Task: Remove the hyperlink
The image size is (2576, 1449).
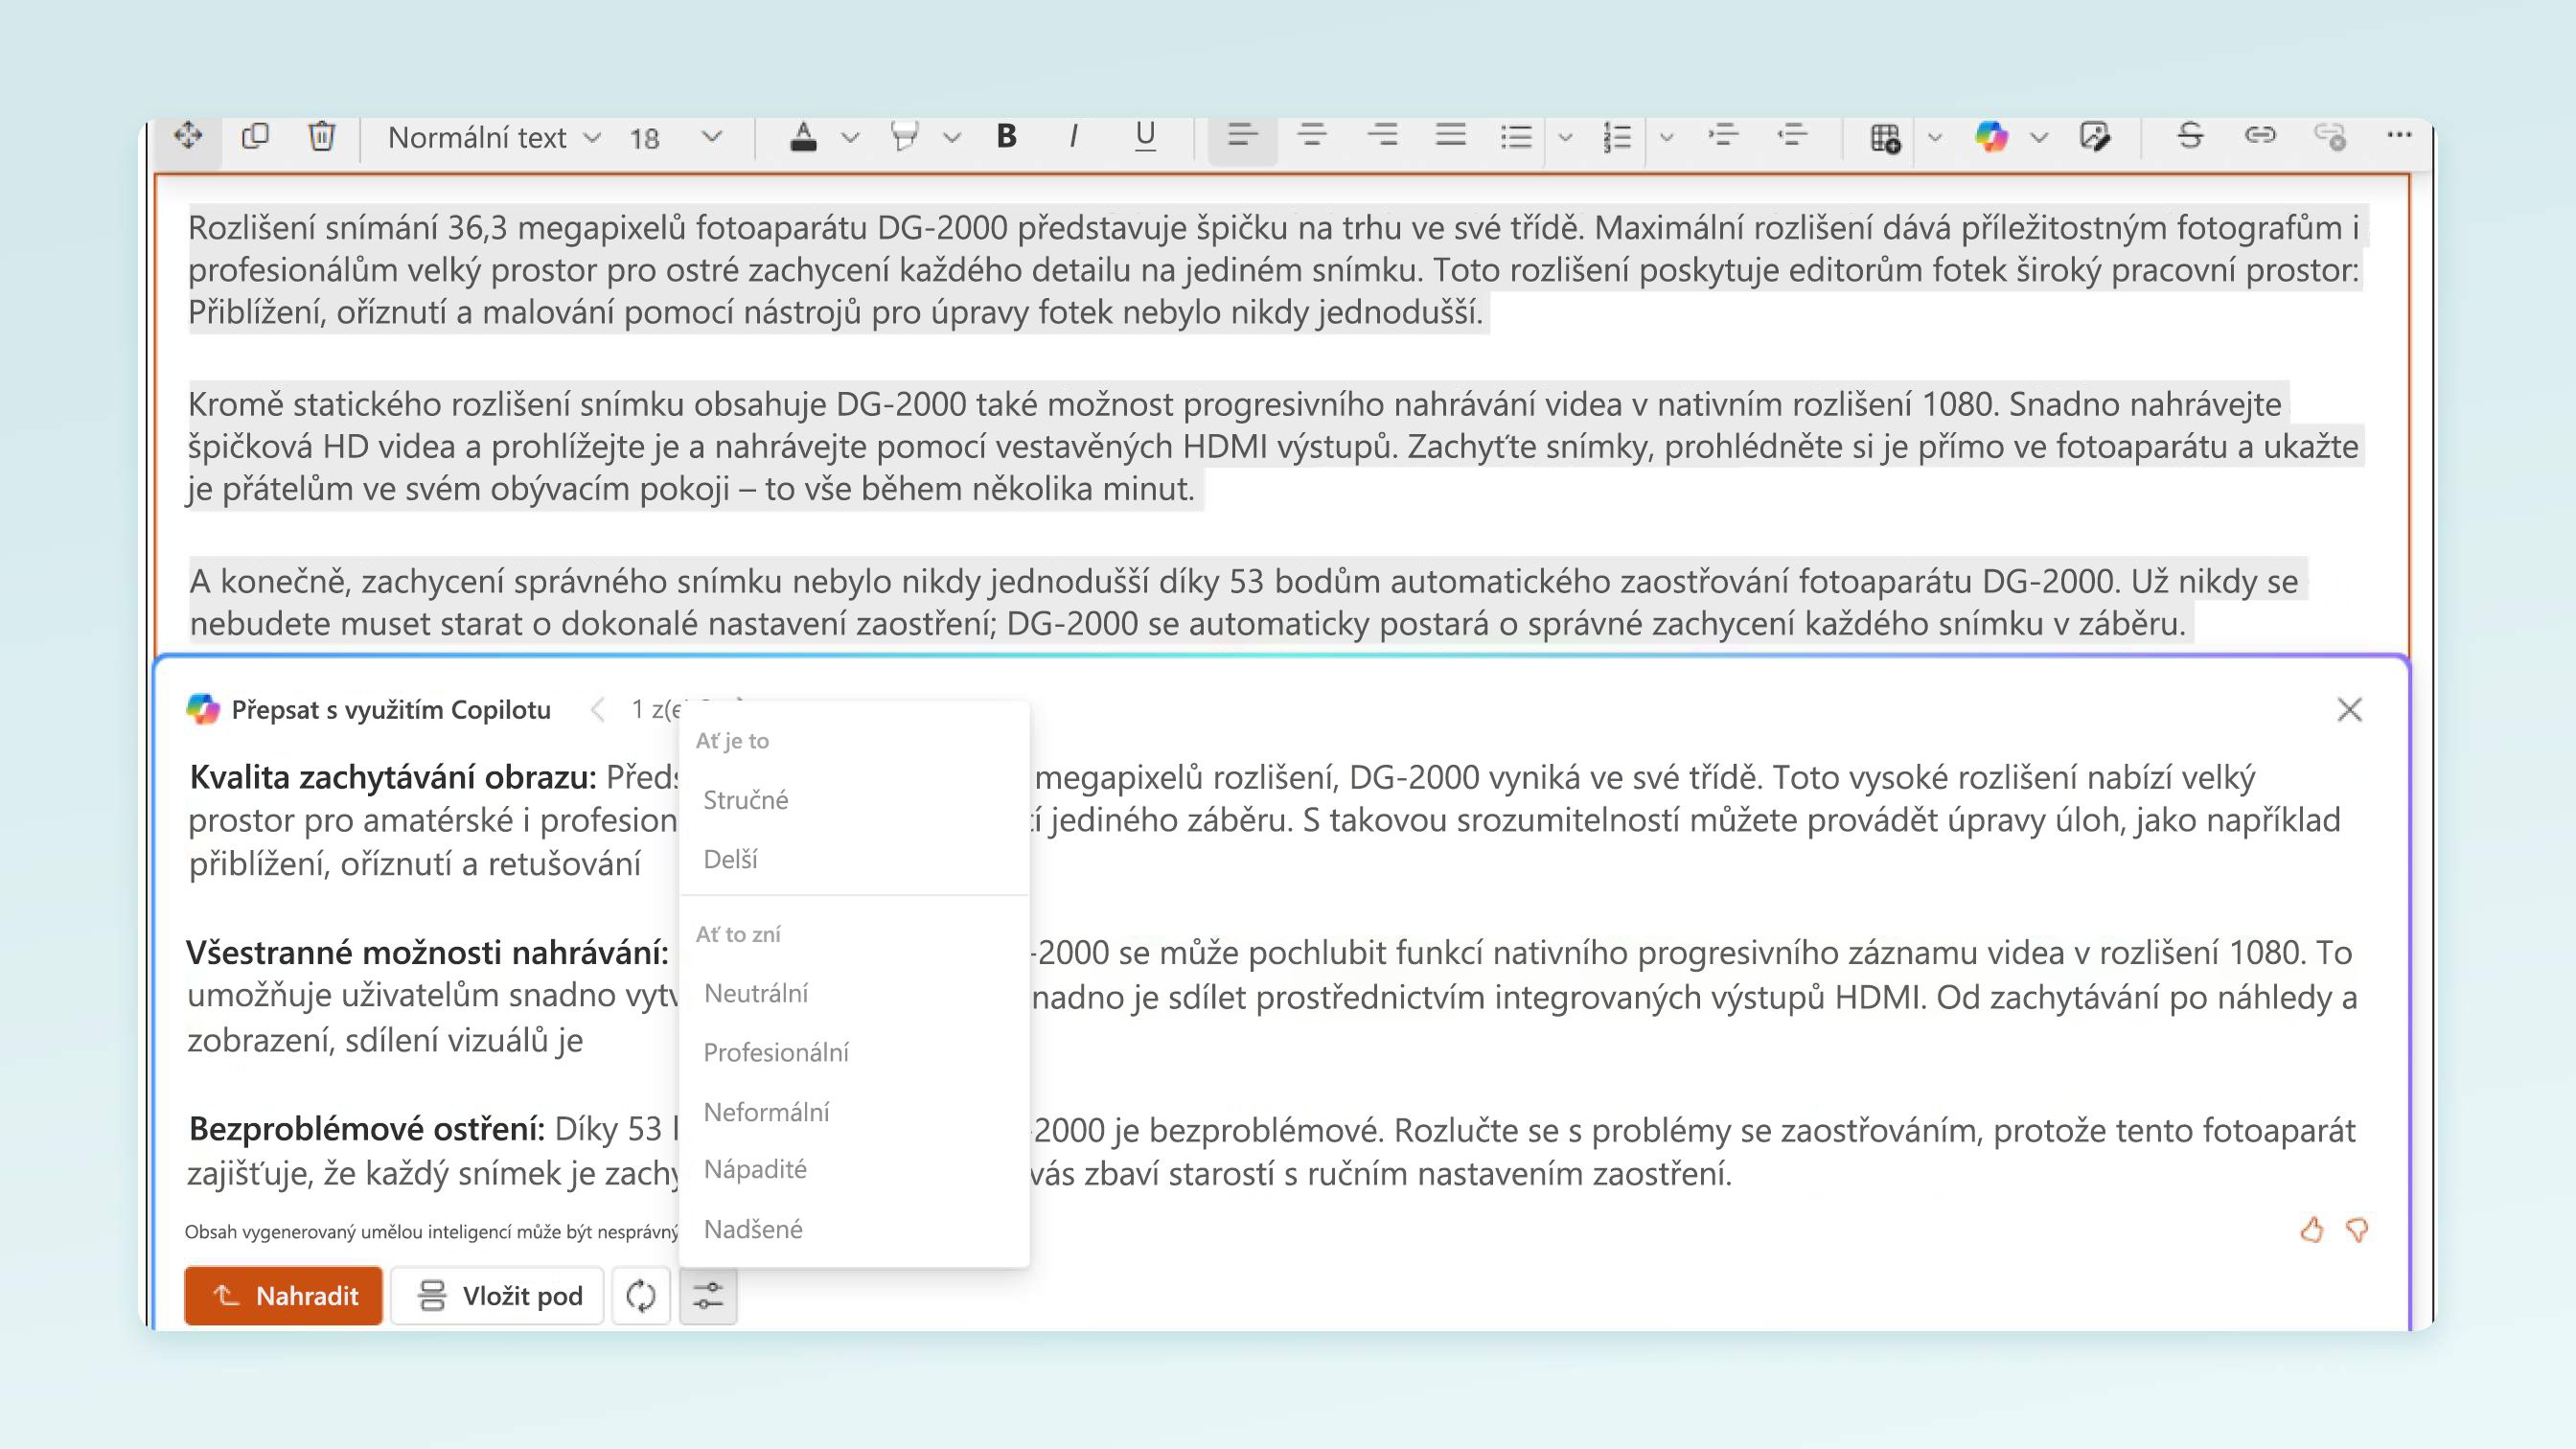Action: [x=2331, y=136]
